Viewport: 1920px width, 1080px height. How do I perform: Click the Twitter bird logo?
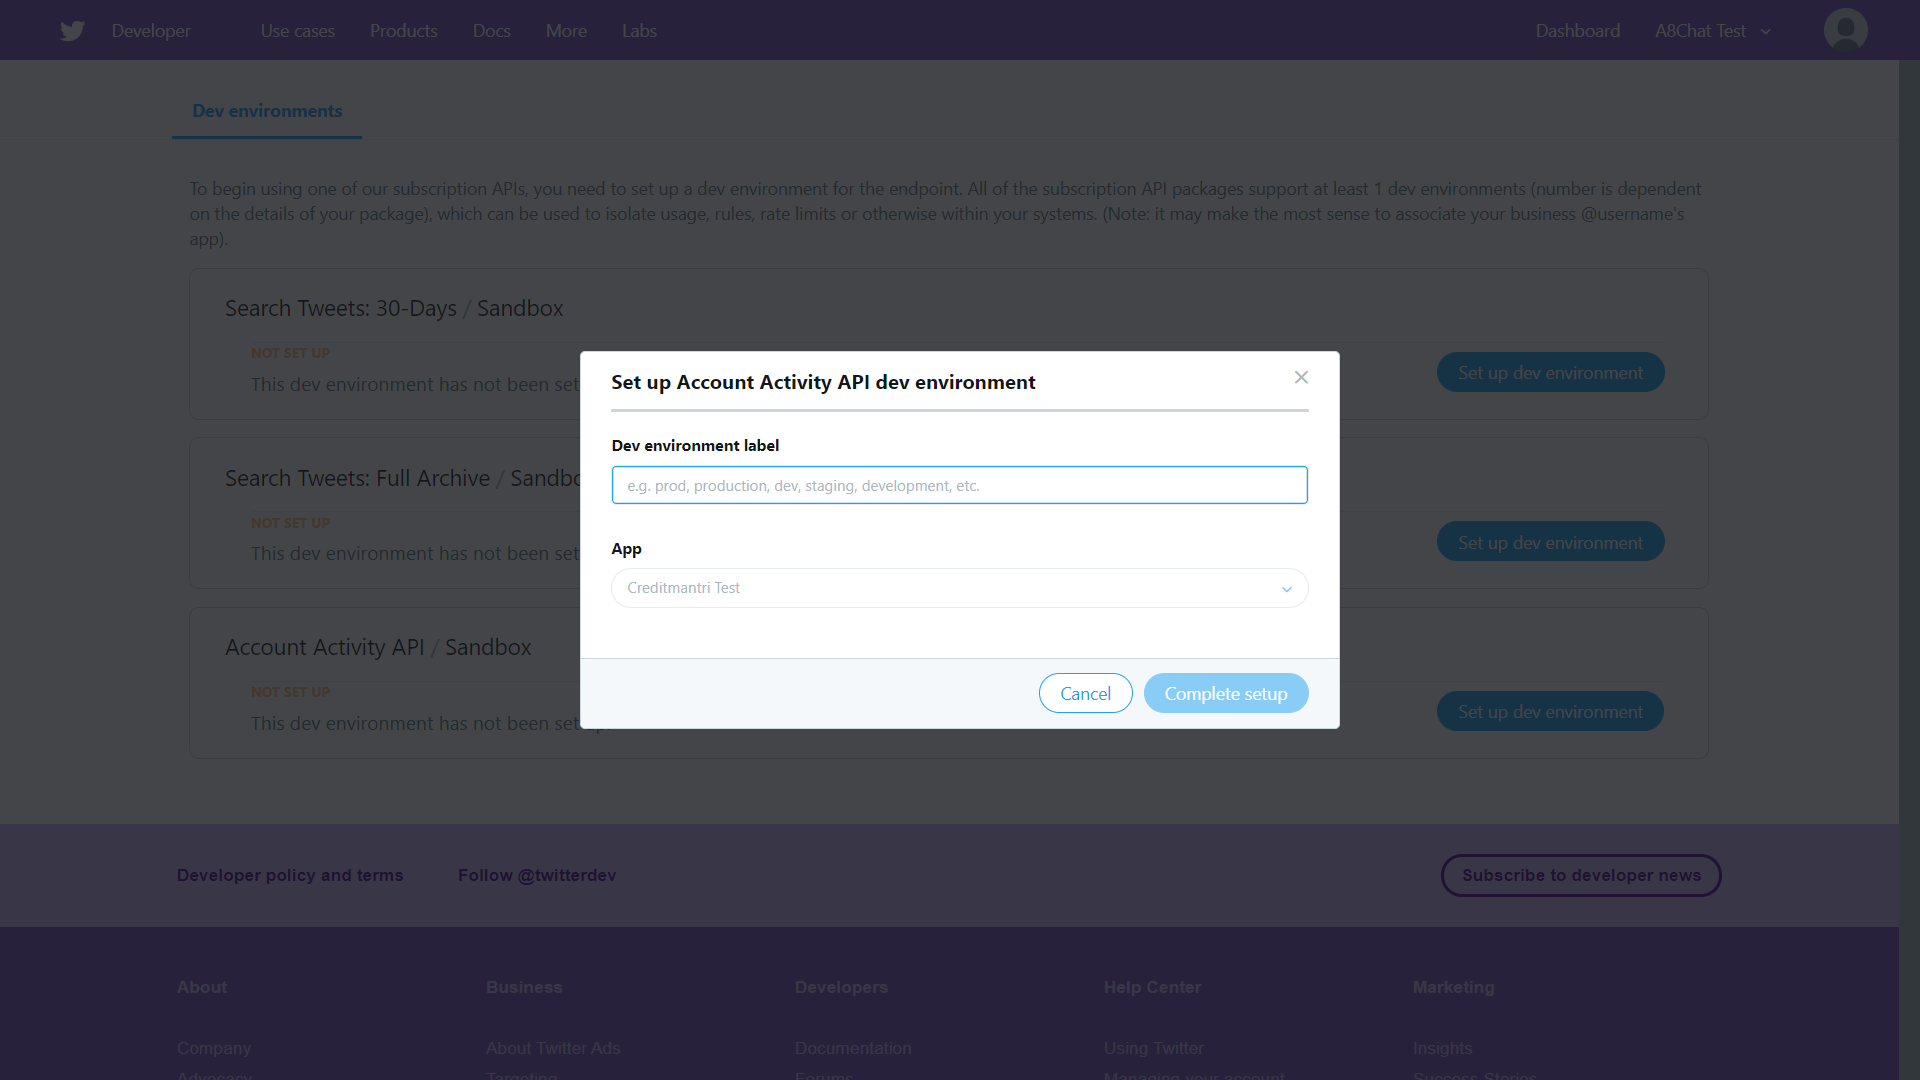click(x=72, y=31)
